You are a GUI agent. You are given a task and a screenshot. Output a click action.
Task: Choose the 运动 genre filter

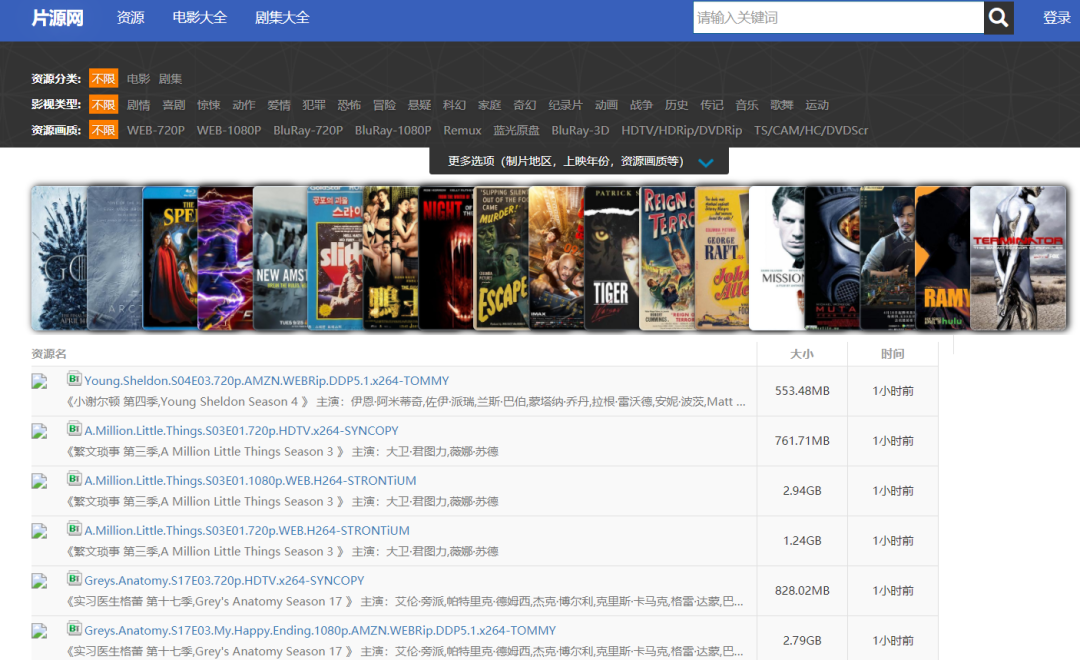[817, 105]
